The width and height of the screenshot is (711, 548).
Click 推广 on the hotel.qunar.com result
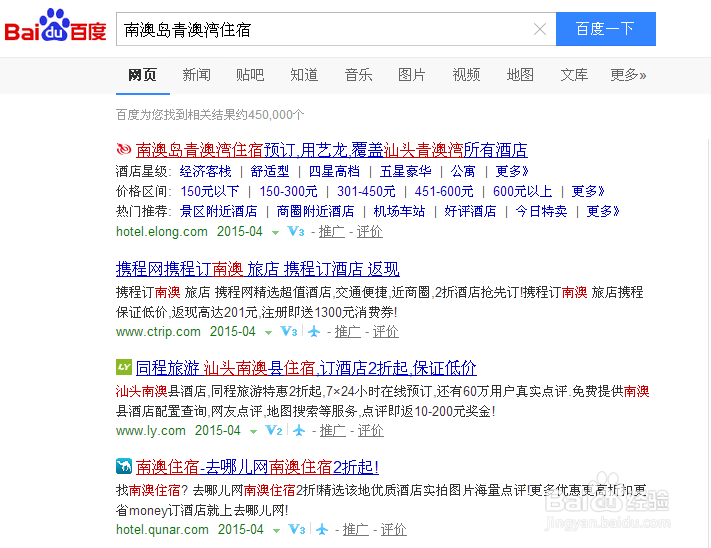356,529
